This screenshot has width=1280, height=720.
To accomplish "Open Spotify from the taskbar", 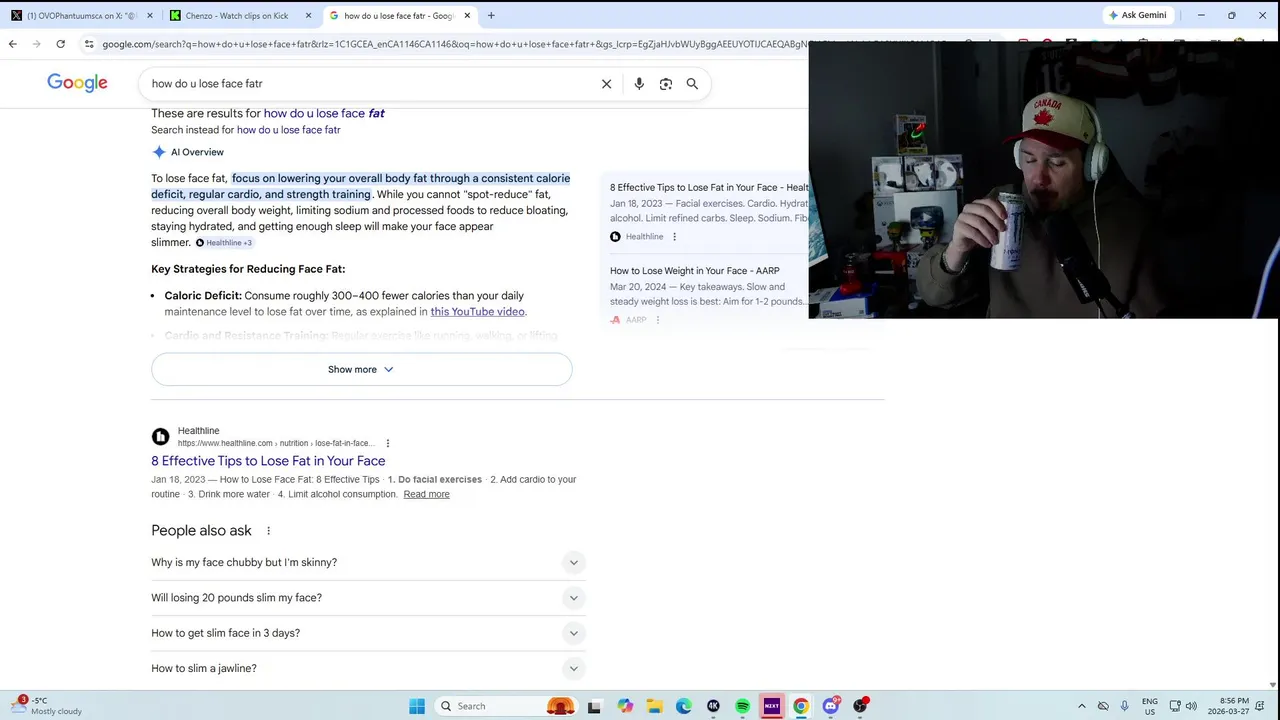I will pyautogui.click(x=742, y=706).
